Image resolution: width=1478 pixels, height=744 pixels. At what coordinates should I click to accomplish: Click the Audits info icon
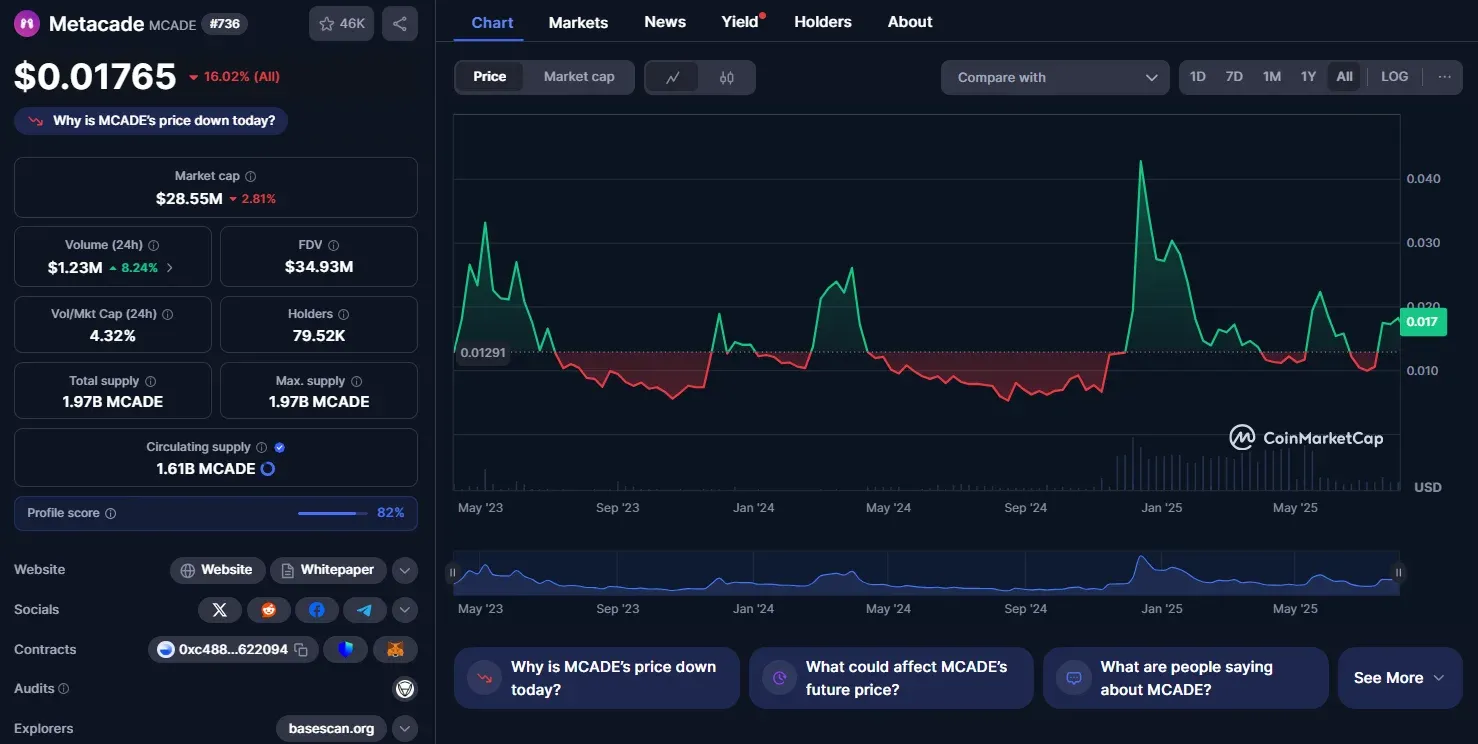[x=64, y=689]
